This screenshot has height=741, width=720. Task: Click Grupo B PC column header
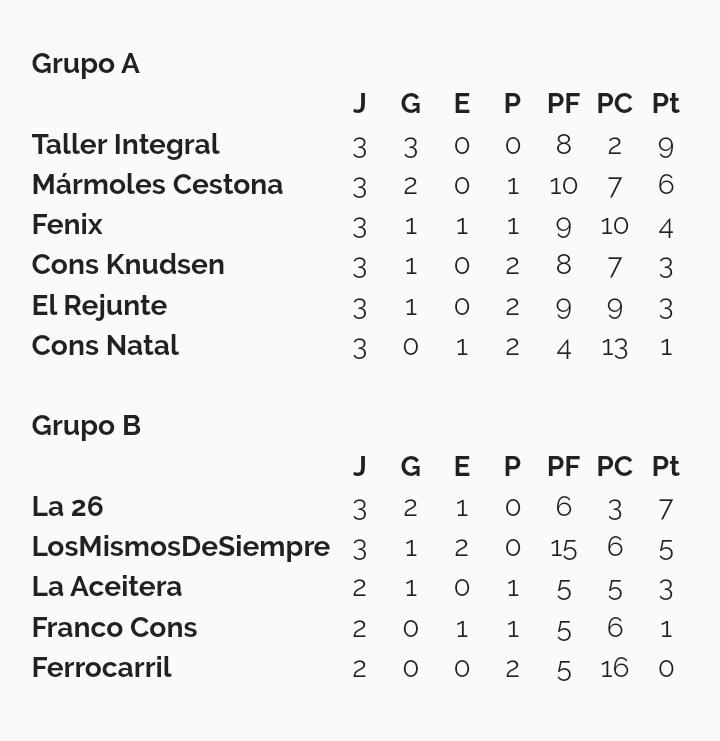click(615, 467)
